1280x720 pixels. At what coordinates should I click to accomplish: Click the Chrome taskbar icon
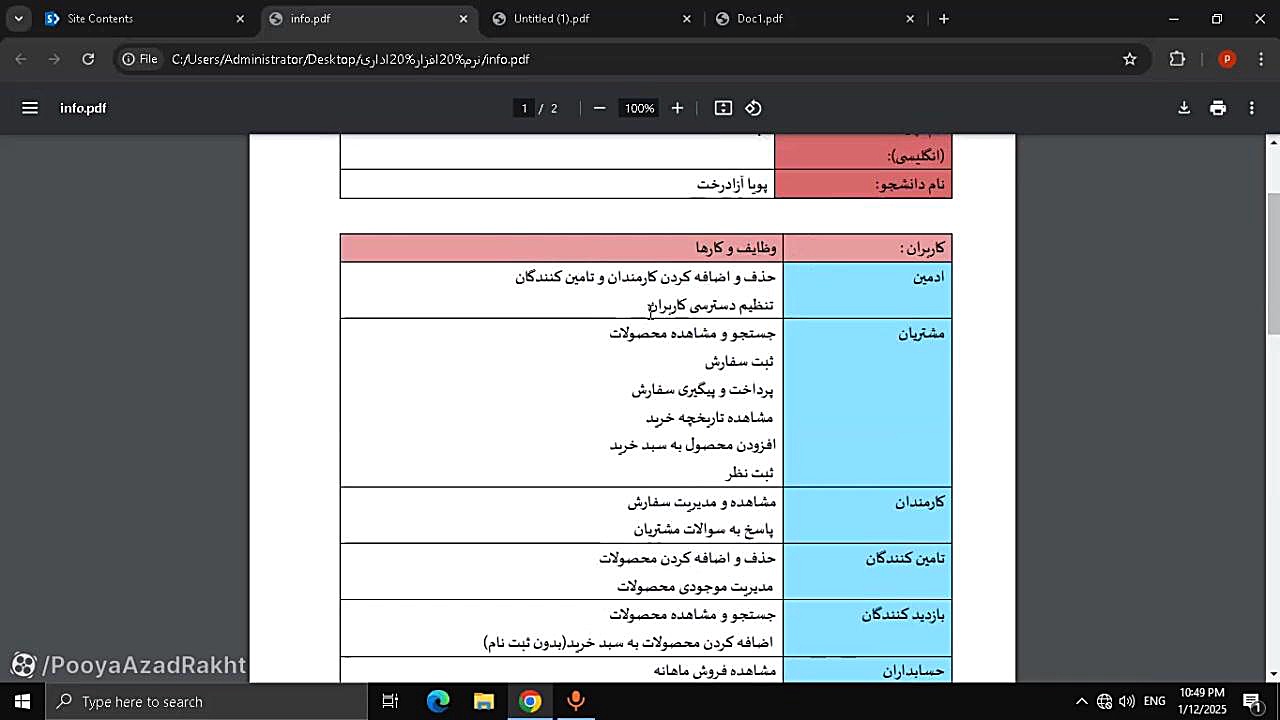pyautogui.click(x=530, y=701)
